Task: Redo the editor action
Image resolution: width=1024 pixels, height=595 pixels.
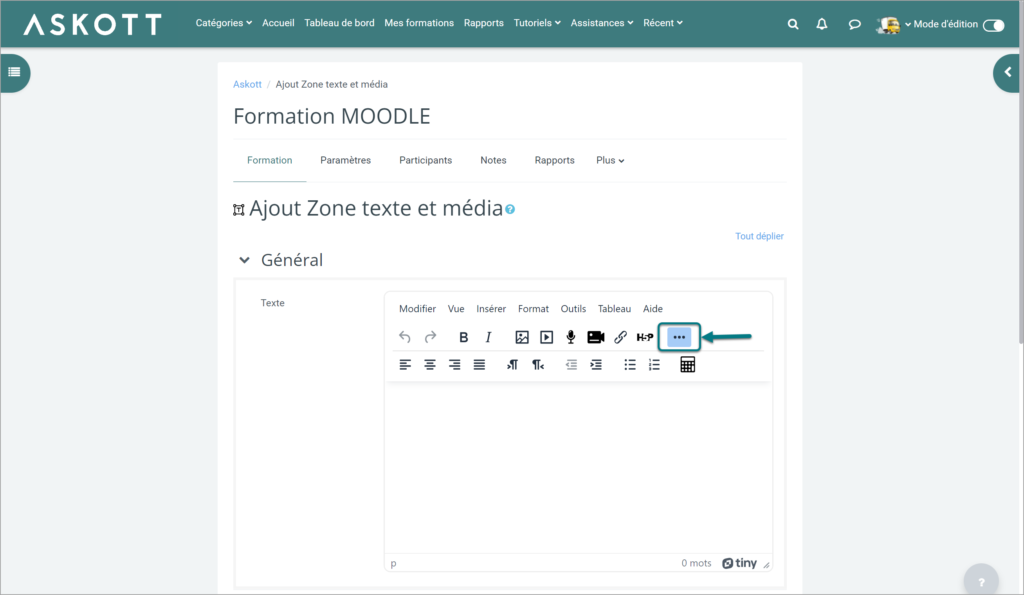Action: pyautogui.click(x=430, y=337)
